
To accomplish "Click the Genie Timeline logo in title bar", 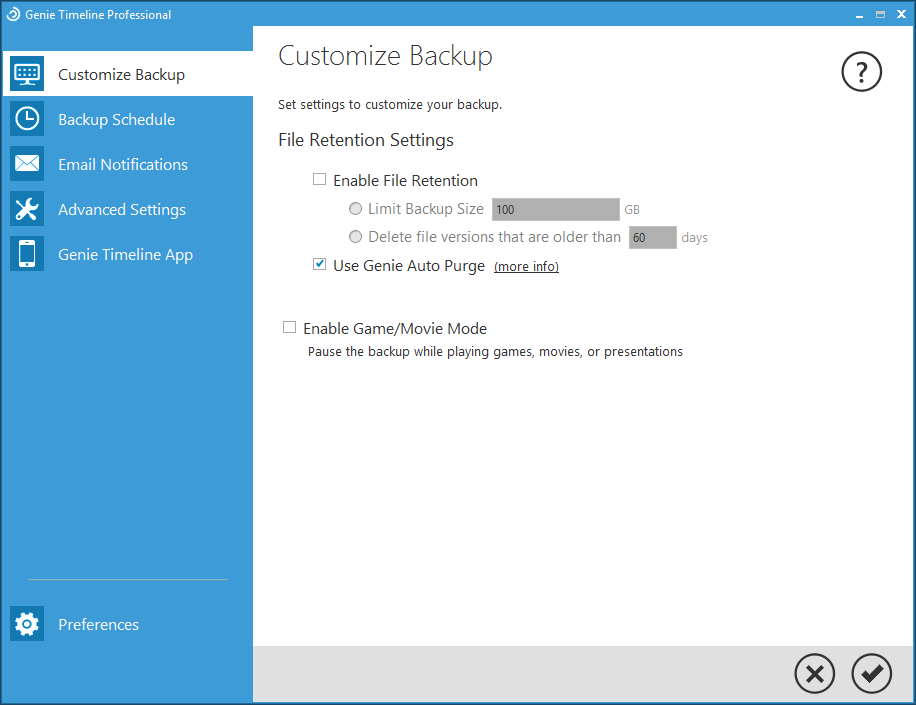I will pyautogui.click(x=13, y=15).
